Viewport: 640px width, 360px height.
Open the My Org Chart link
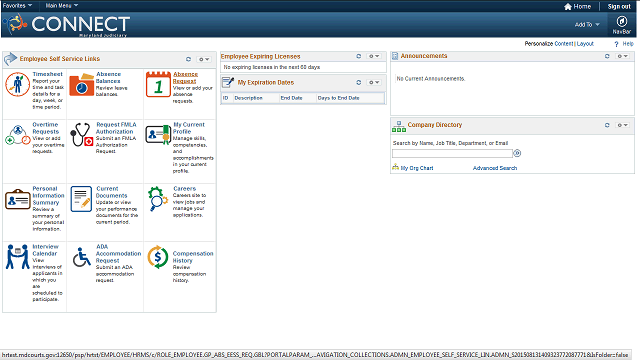point(417,168)
